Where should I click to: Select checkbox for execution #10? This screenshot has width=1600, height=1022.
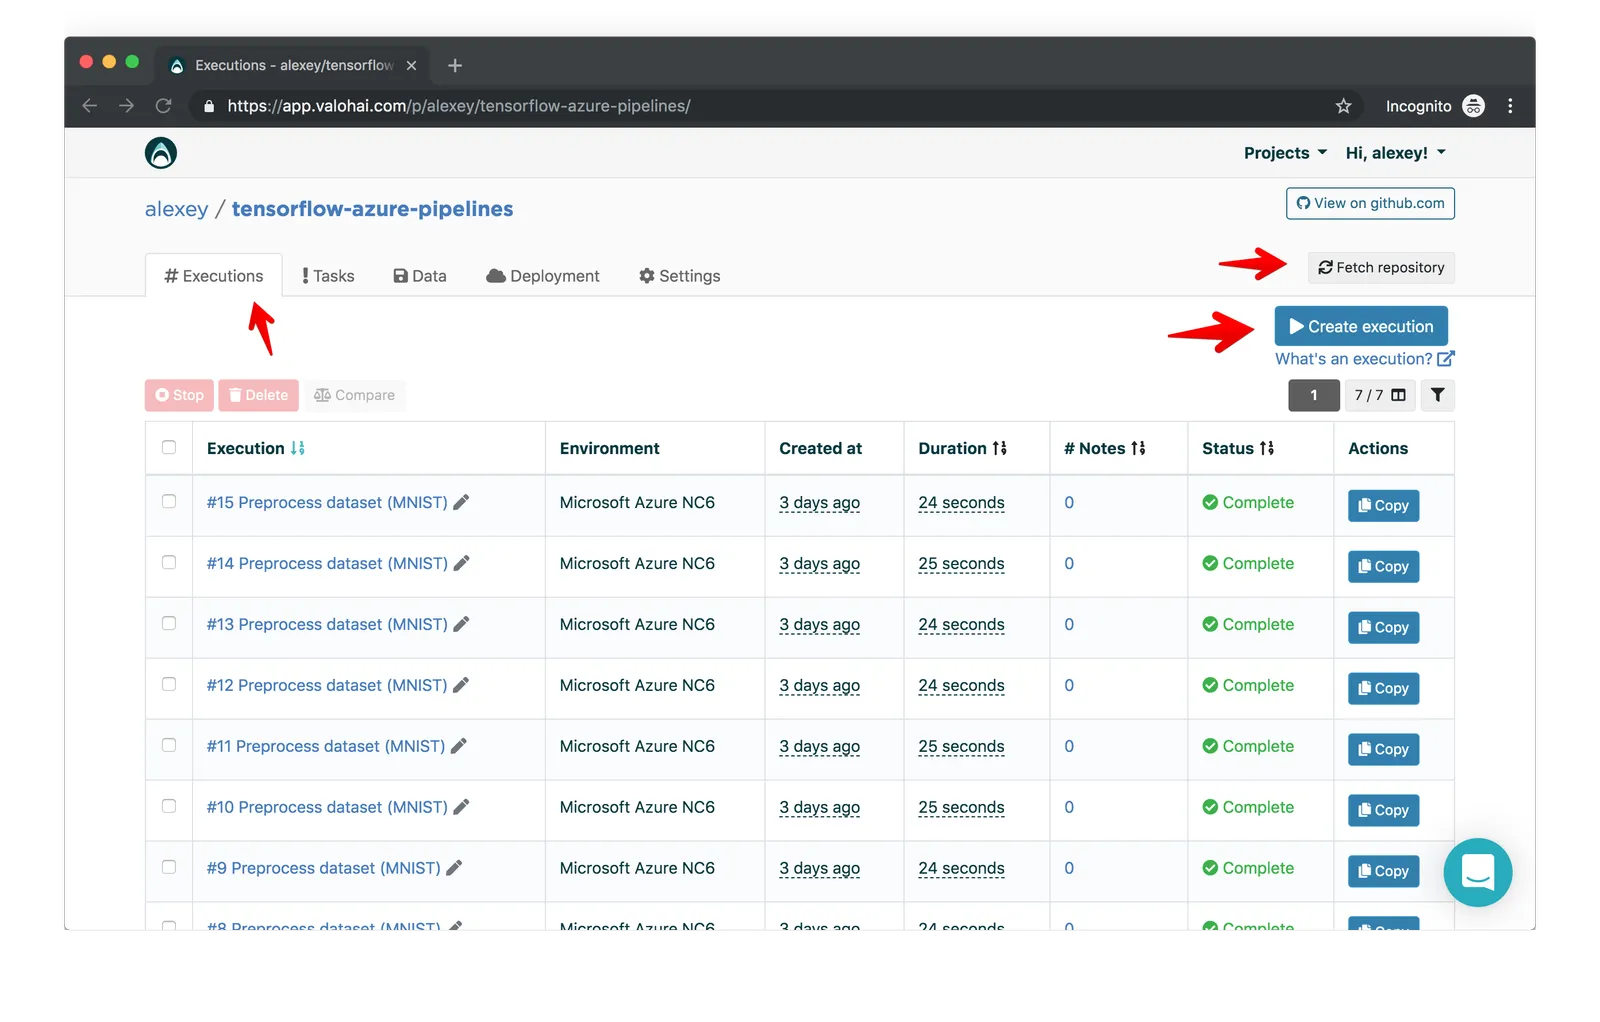(x=169, y=807)
